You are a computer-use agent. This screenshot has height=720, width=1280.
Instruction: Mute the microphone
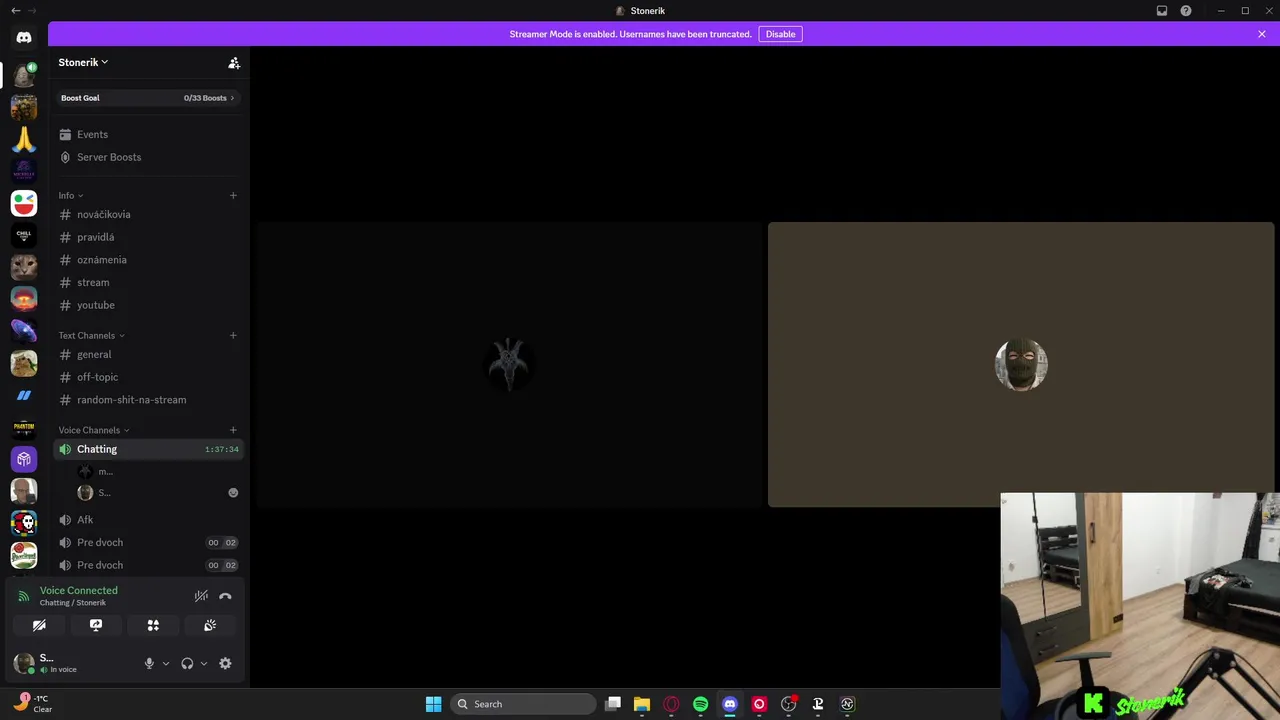point(149,663)
